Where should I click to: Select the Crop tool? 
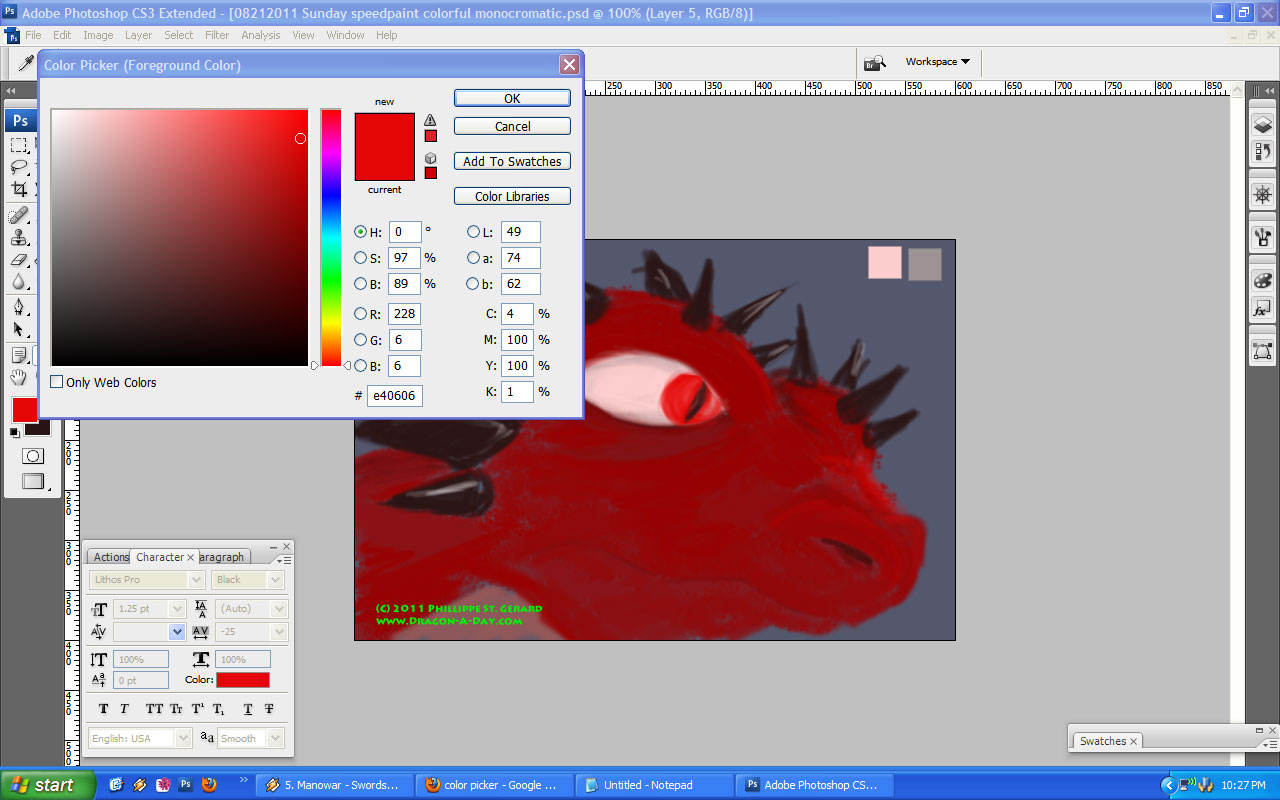(x=19, y=189)
